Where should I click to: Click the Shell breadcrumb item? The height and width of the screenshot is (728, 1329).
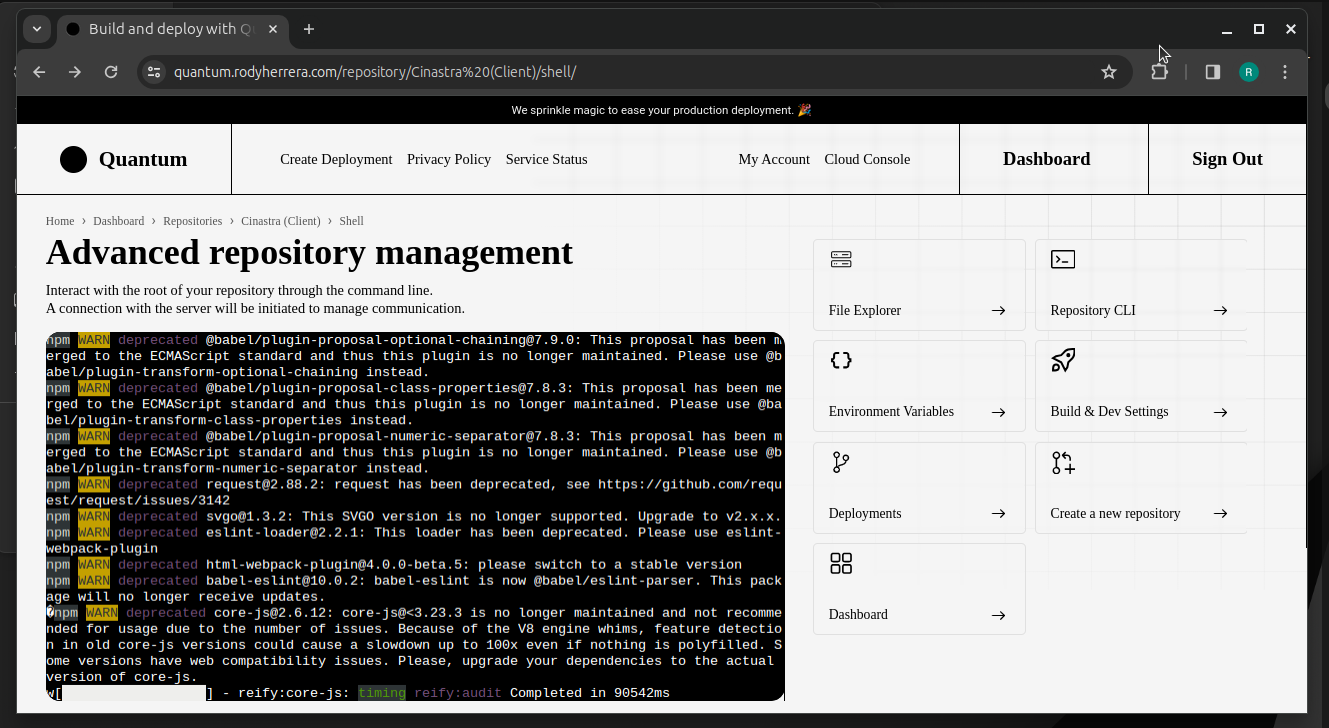351,221
